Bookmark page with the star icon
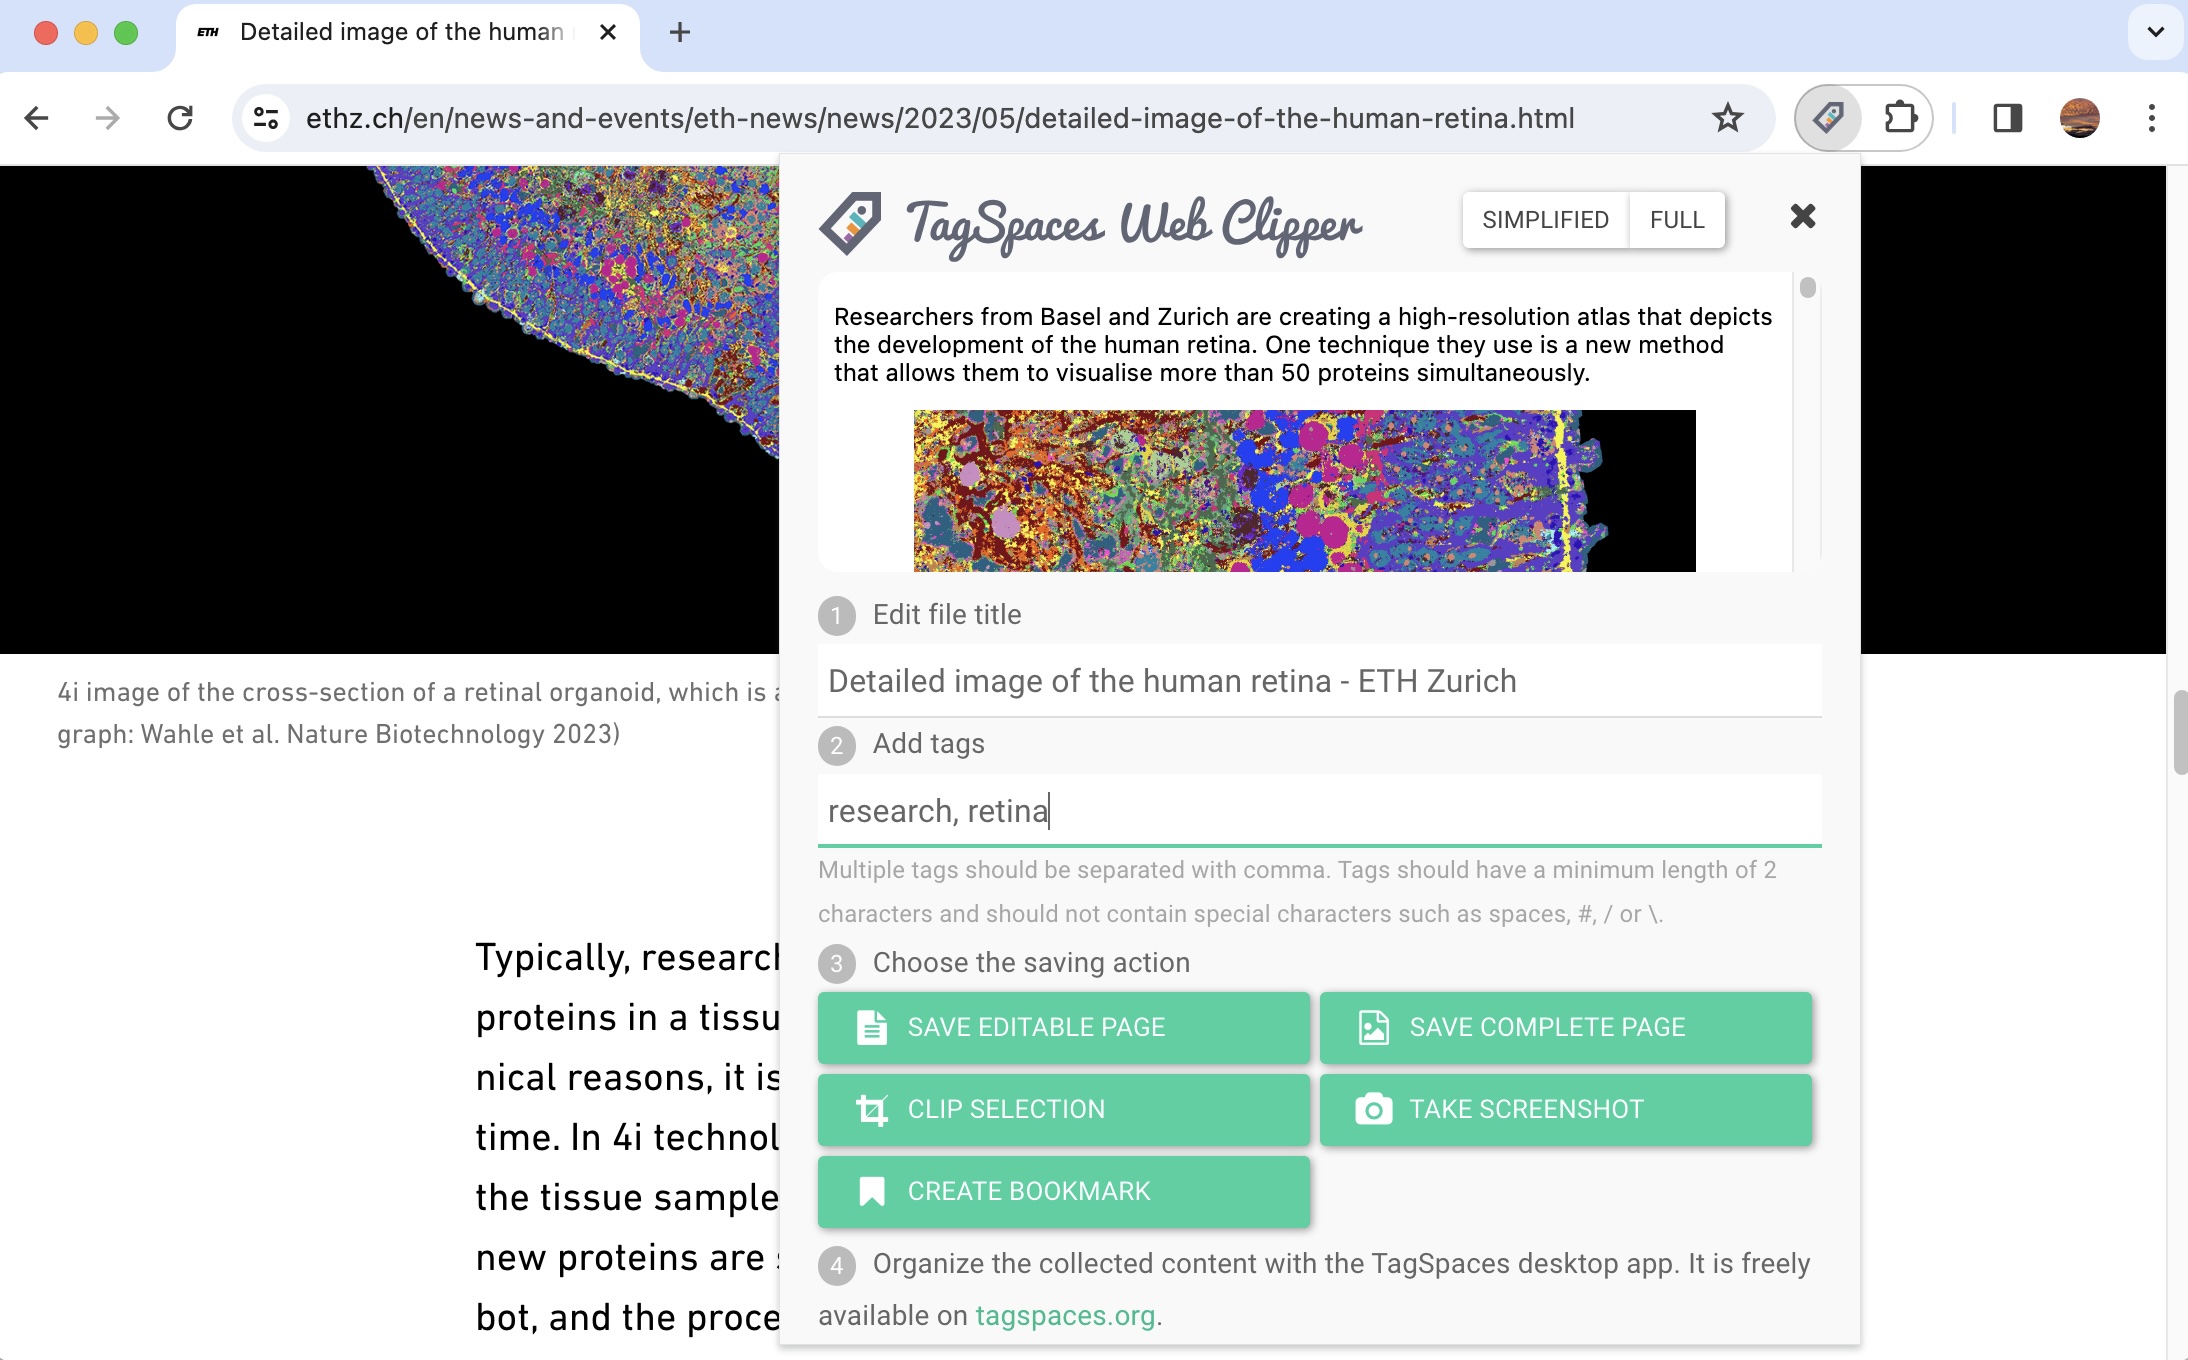 1727,118
